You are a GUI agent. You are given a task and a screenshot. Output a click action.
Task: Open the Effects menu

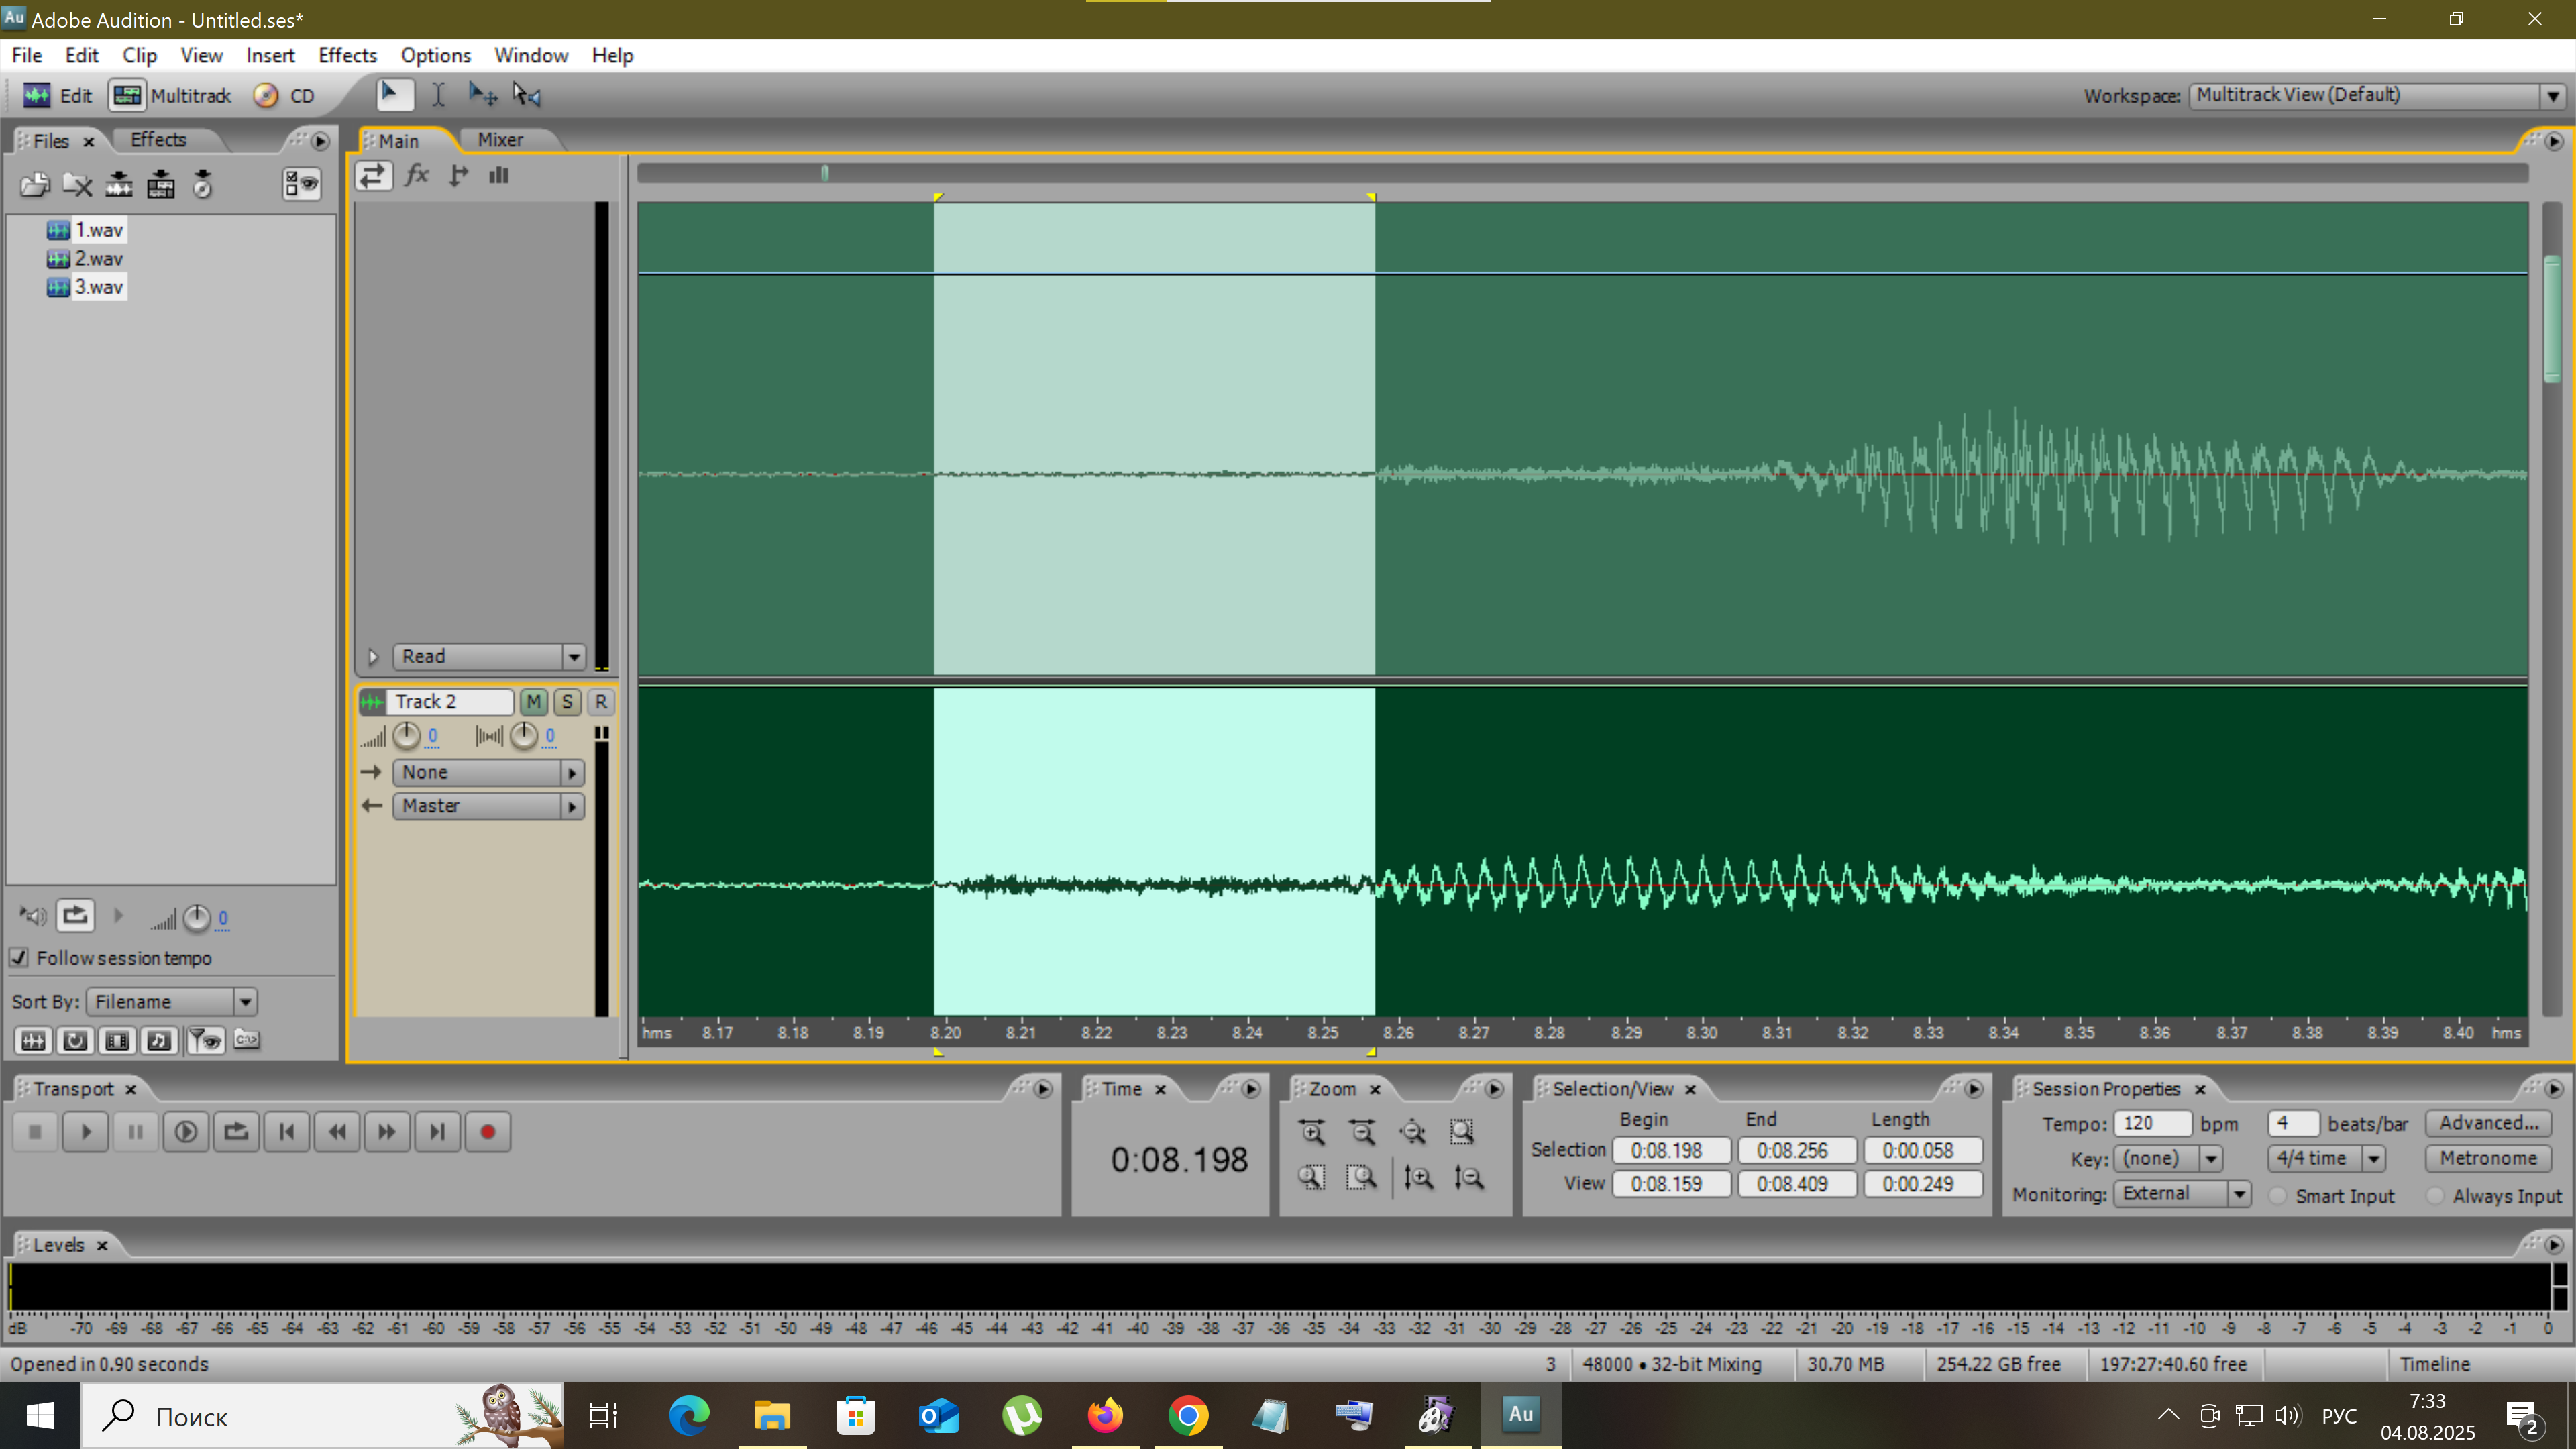coord(347,55)
